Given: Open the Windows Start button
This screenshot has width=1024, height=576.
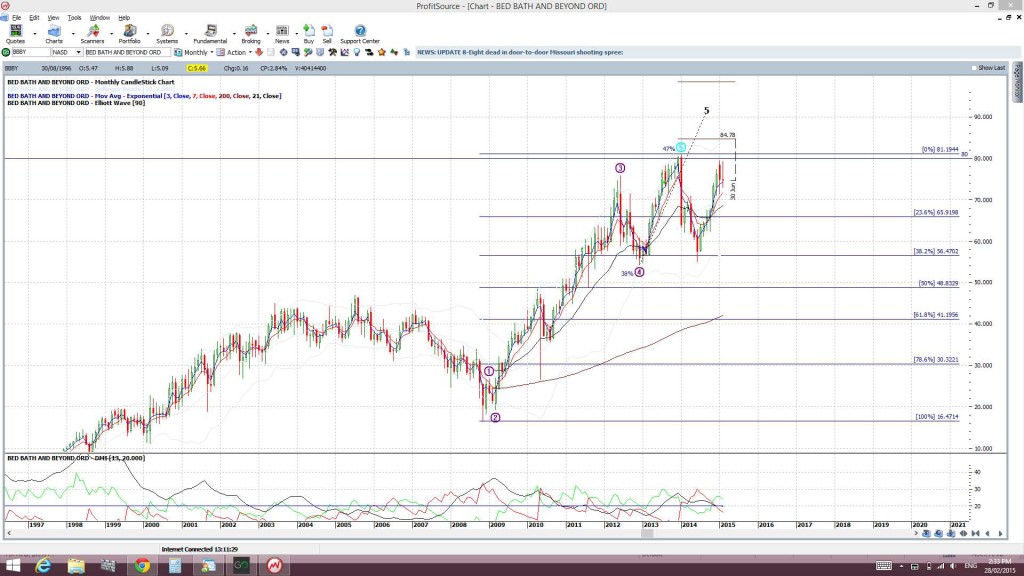Looking at the screenshot, I should tap(12, 566).
